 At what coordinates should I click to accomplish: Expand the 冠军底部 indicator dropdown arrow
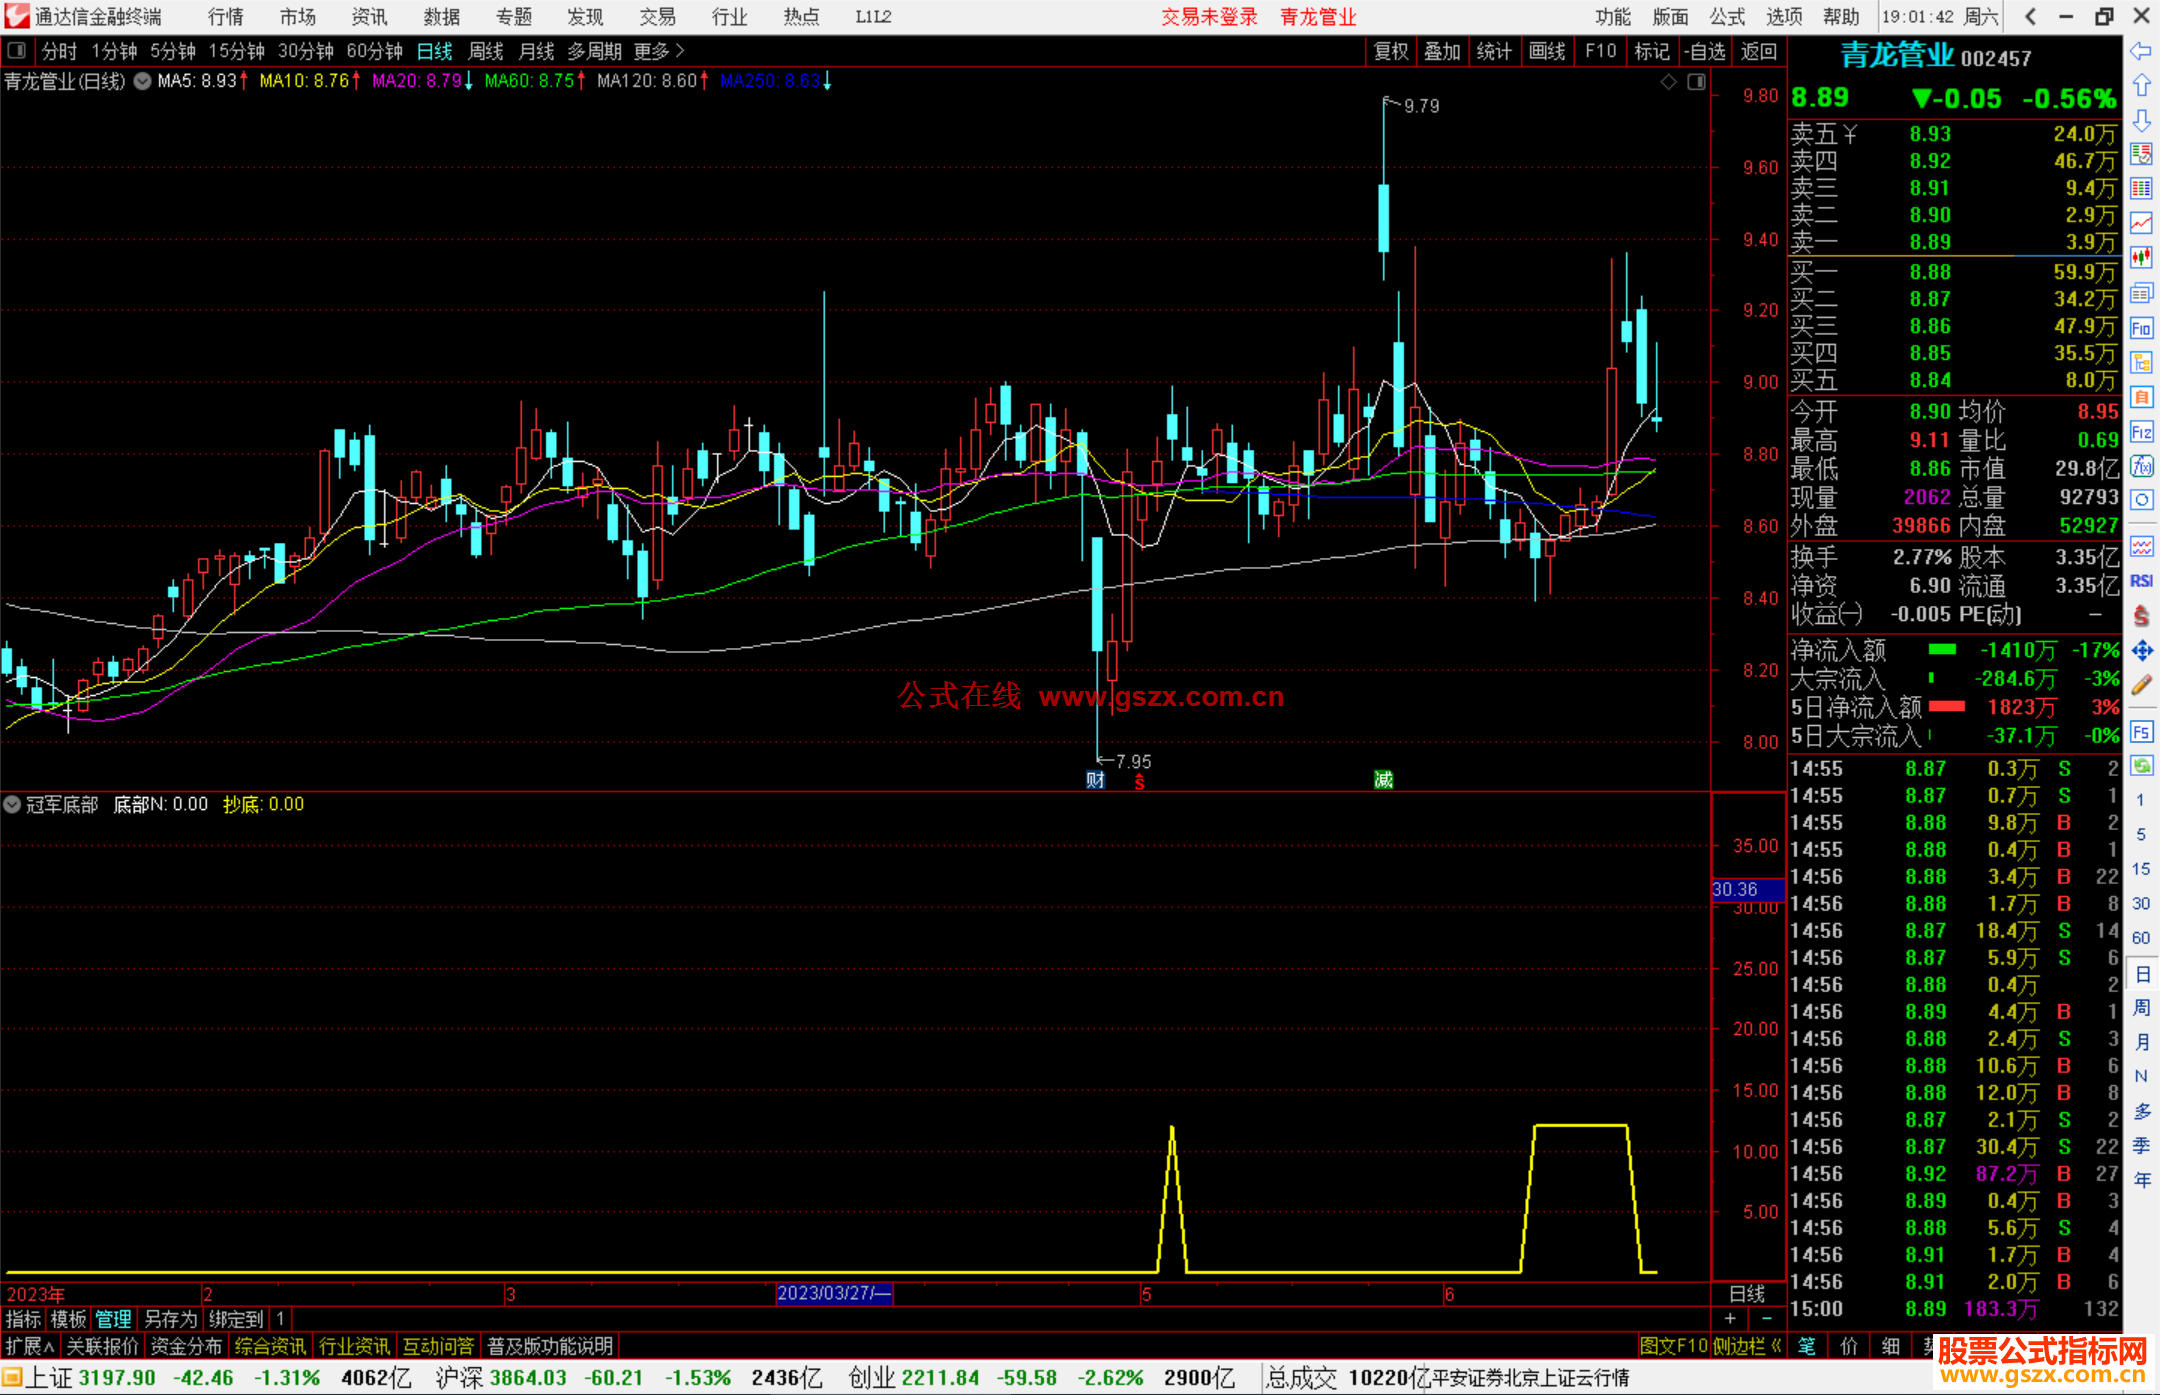click(x=12, y=804)
